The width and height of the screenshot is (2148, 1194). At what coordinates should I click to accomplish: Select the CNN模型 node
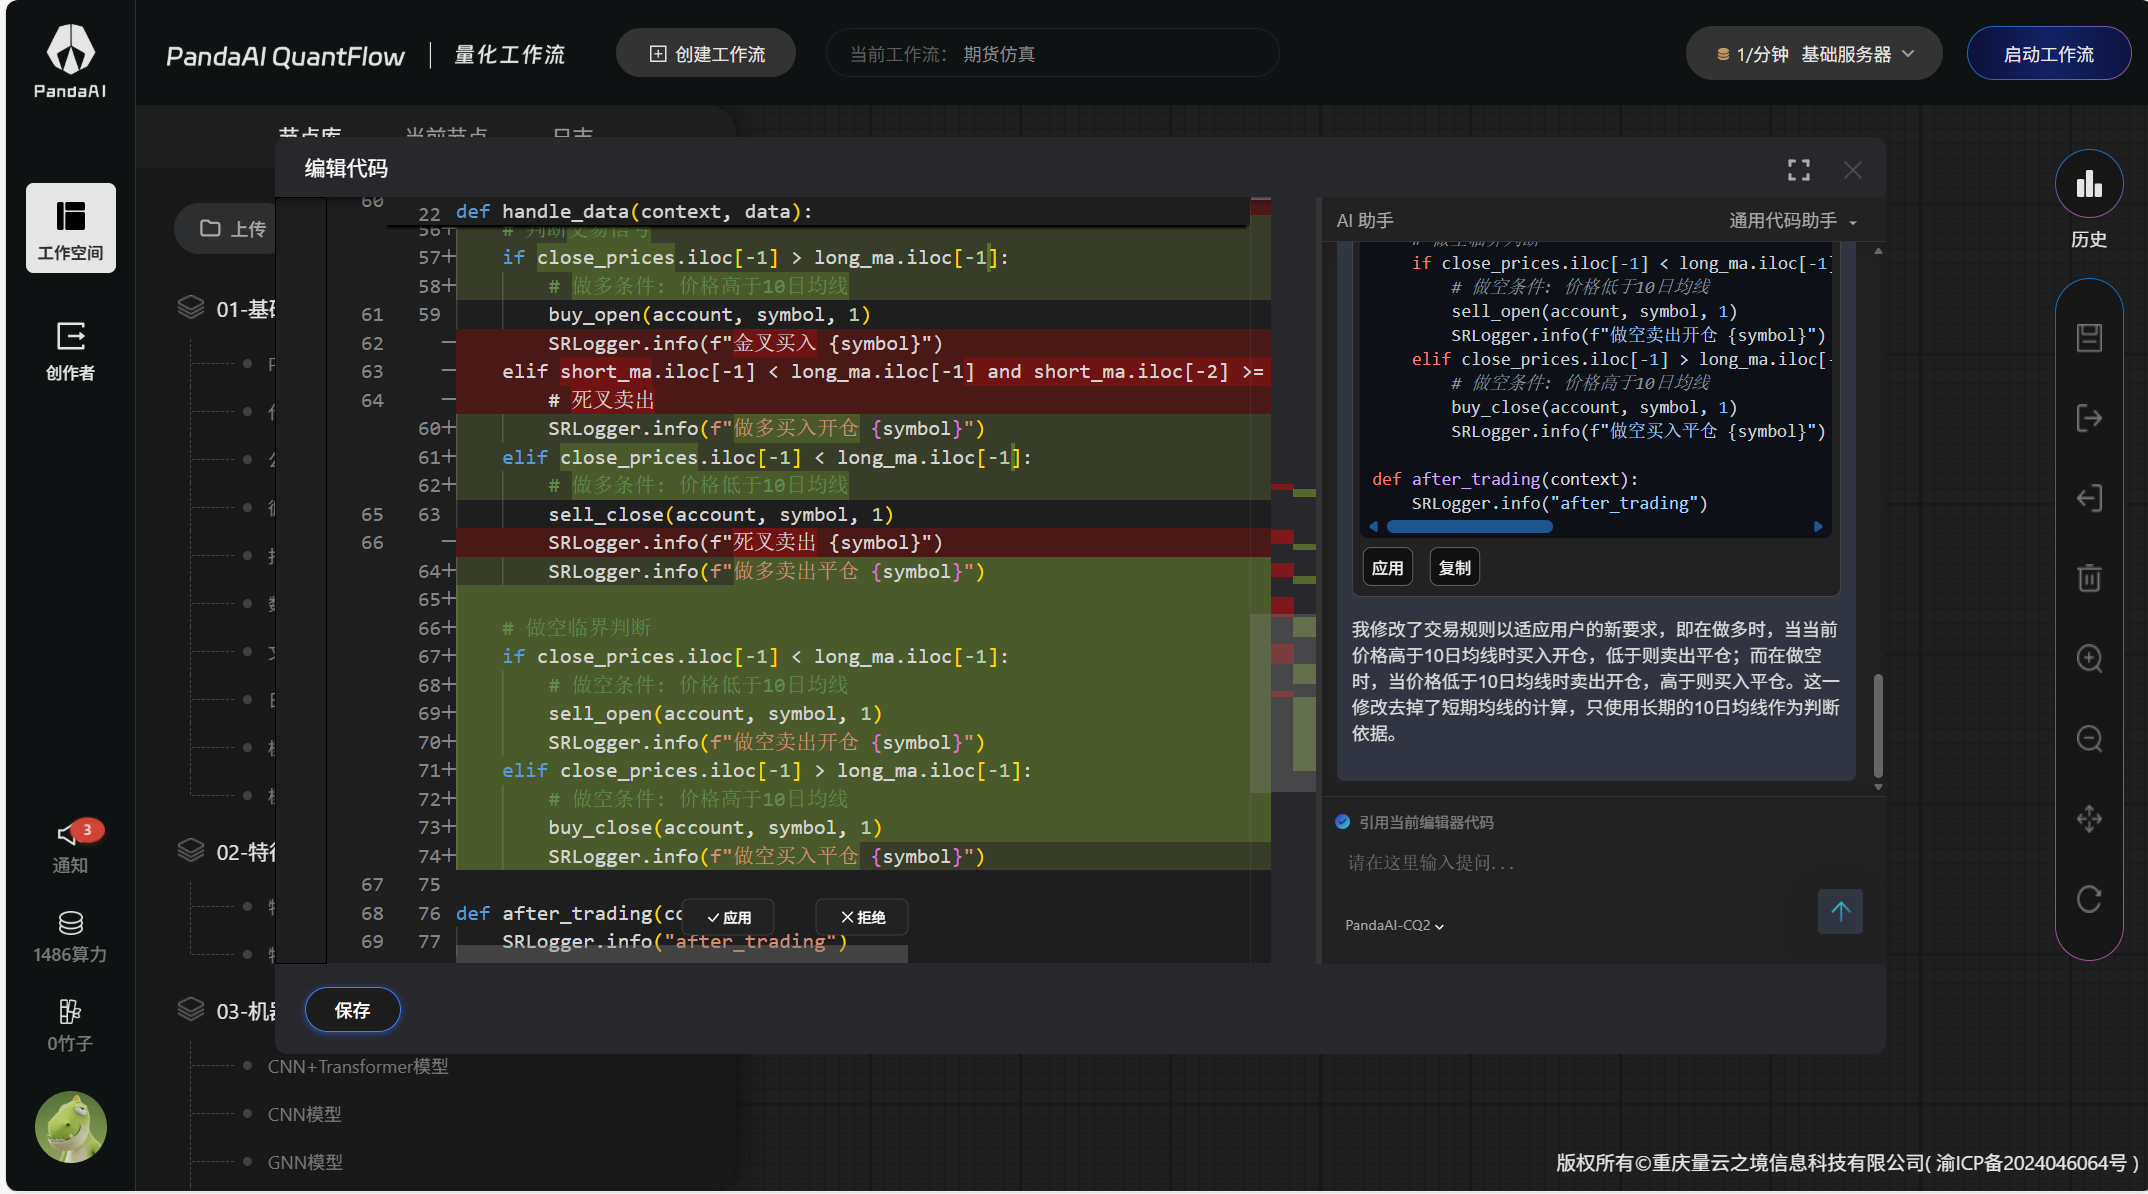[305, 1114]
